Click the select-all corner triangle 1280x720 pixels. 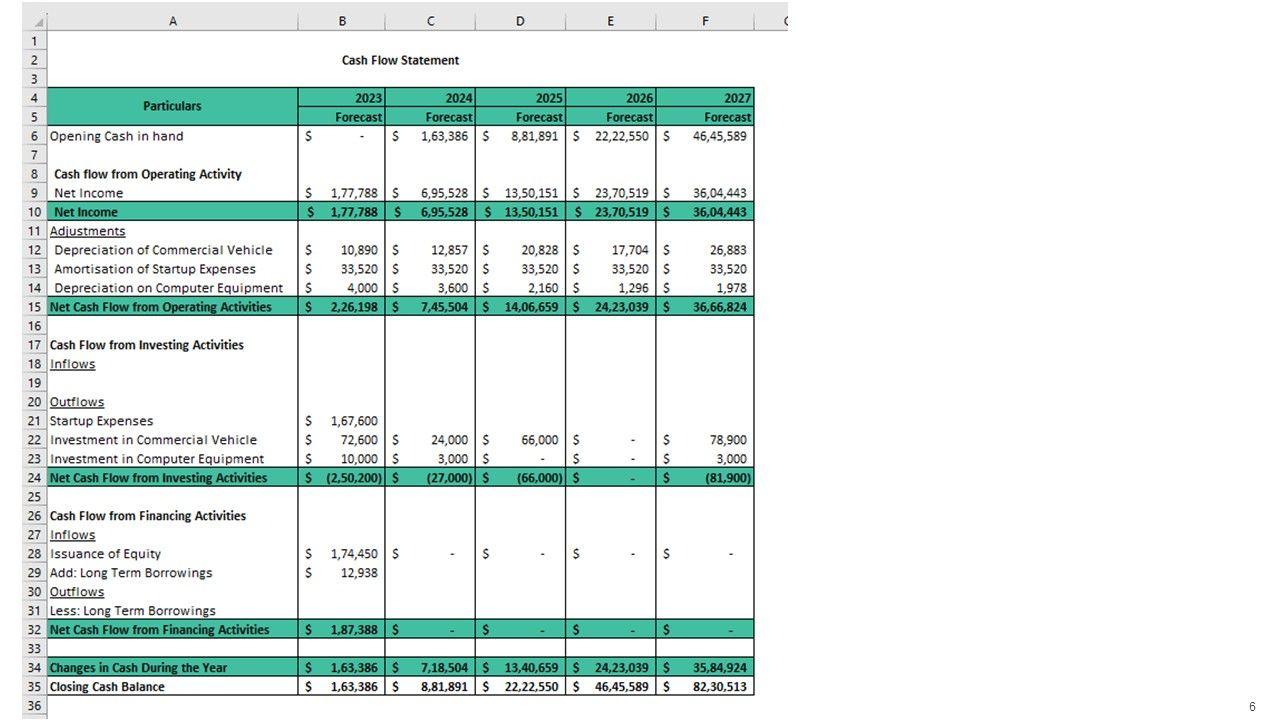pos(36,21)
